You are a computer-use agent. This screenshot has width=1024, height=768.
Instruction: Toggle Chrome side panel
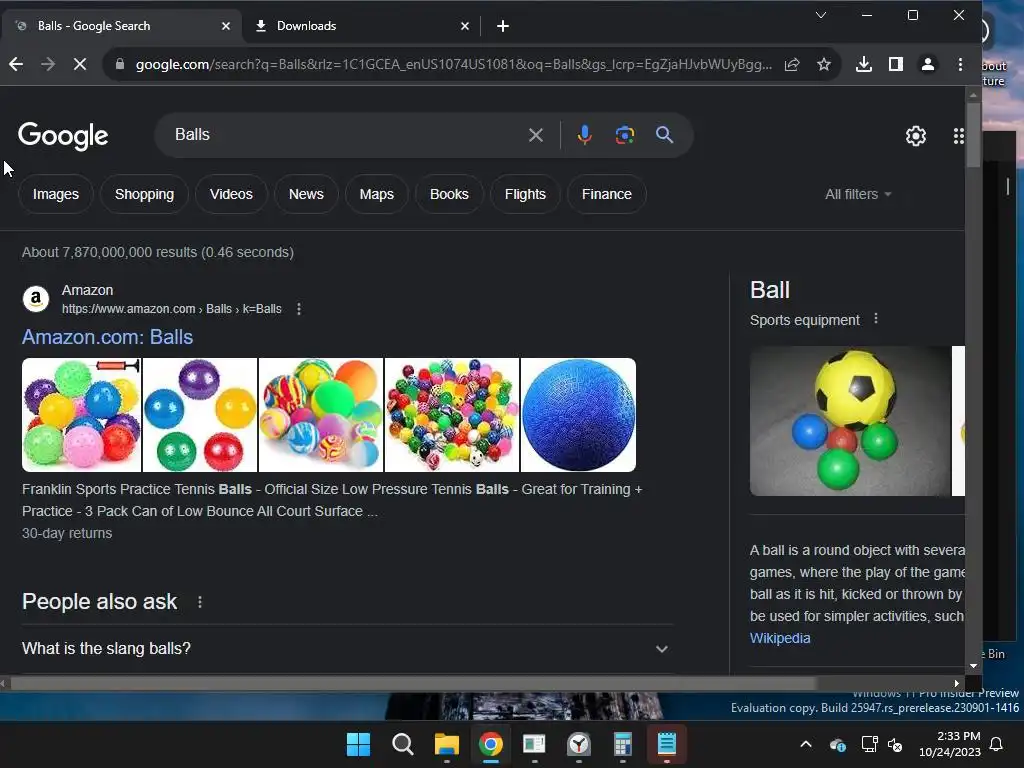[x=895, y=64]
